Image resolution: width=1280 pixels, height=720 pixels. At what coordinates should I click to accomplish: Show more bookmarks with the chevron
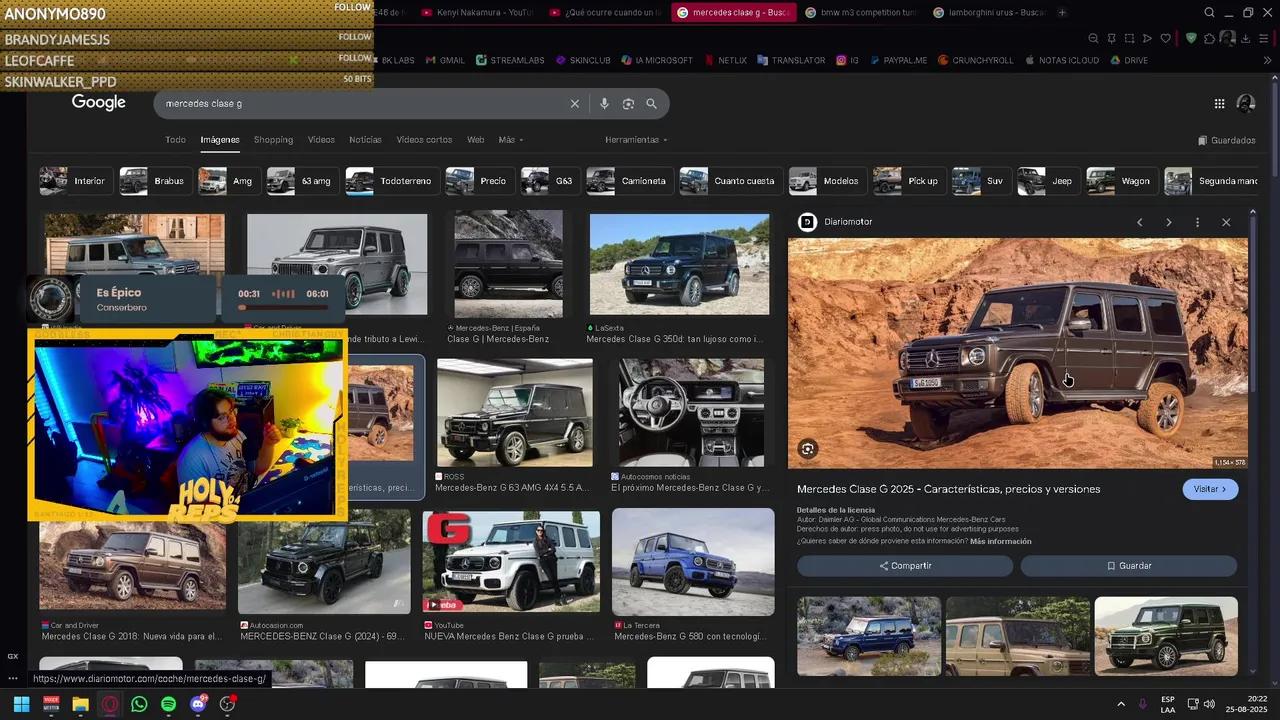pyautogui.click(x=1267, y=60)
